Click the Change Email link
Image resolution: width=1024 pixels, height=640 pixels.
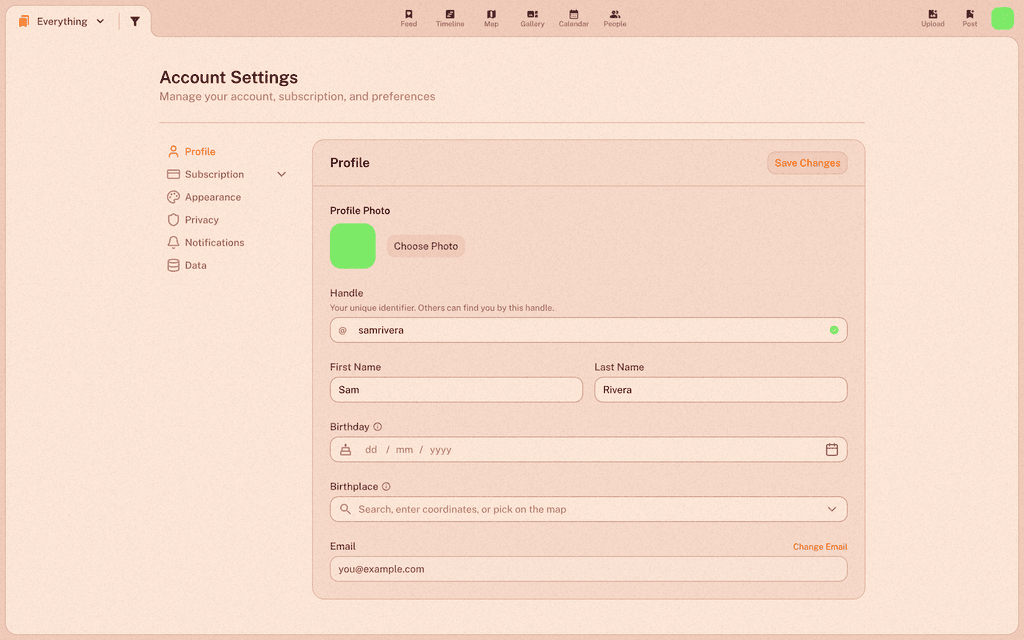pyautogui.click(x=820, y=547)
